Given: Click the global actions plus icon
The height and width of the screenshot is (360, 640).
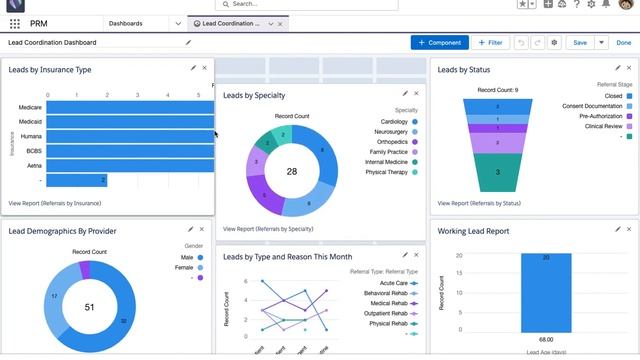Looking at the screenshot, I should coord(548,4).
